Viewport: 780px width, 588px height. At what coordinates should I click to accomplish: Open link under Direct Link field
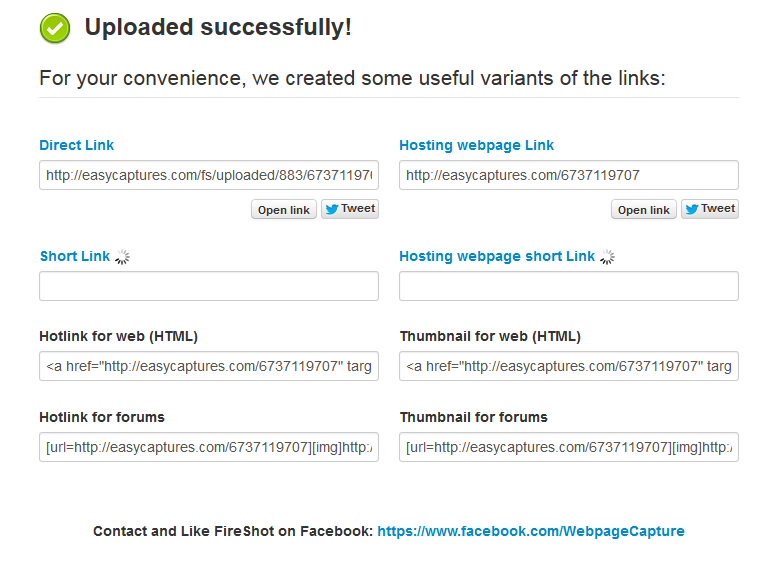(284, 210)
